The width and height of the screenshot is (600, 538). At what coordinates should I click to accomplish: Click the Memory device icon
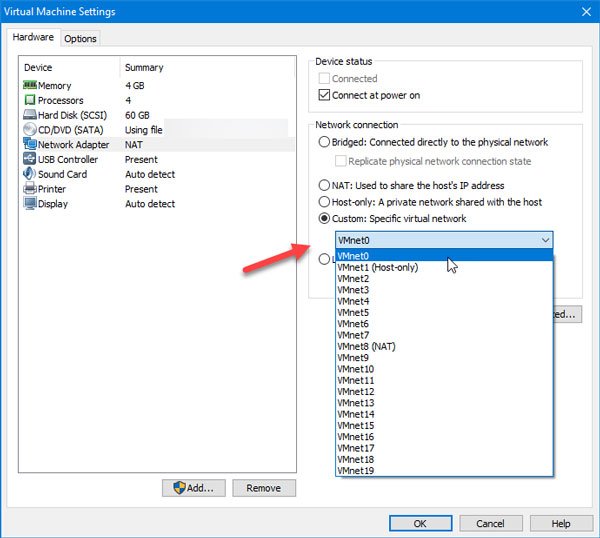click(30, 85)
